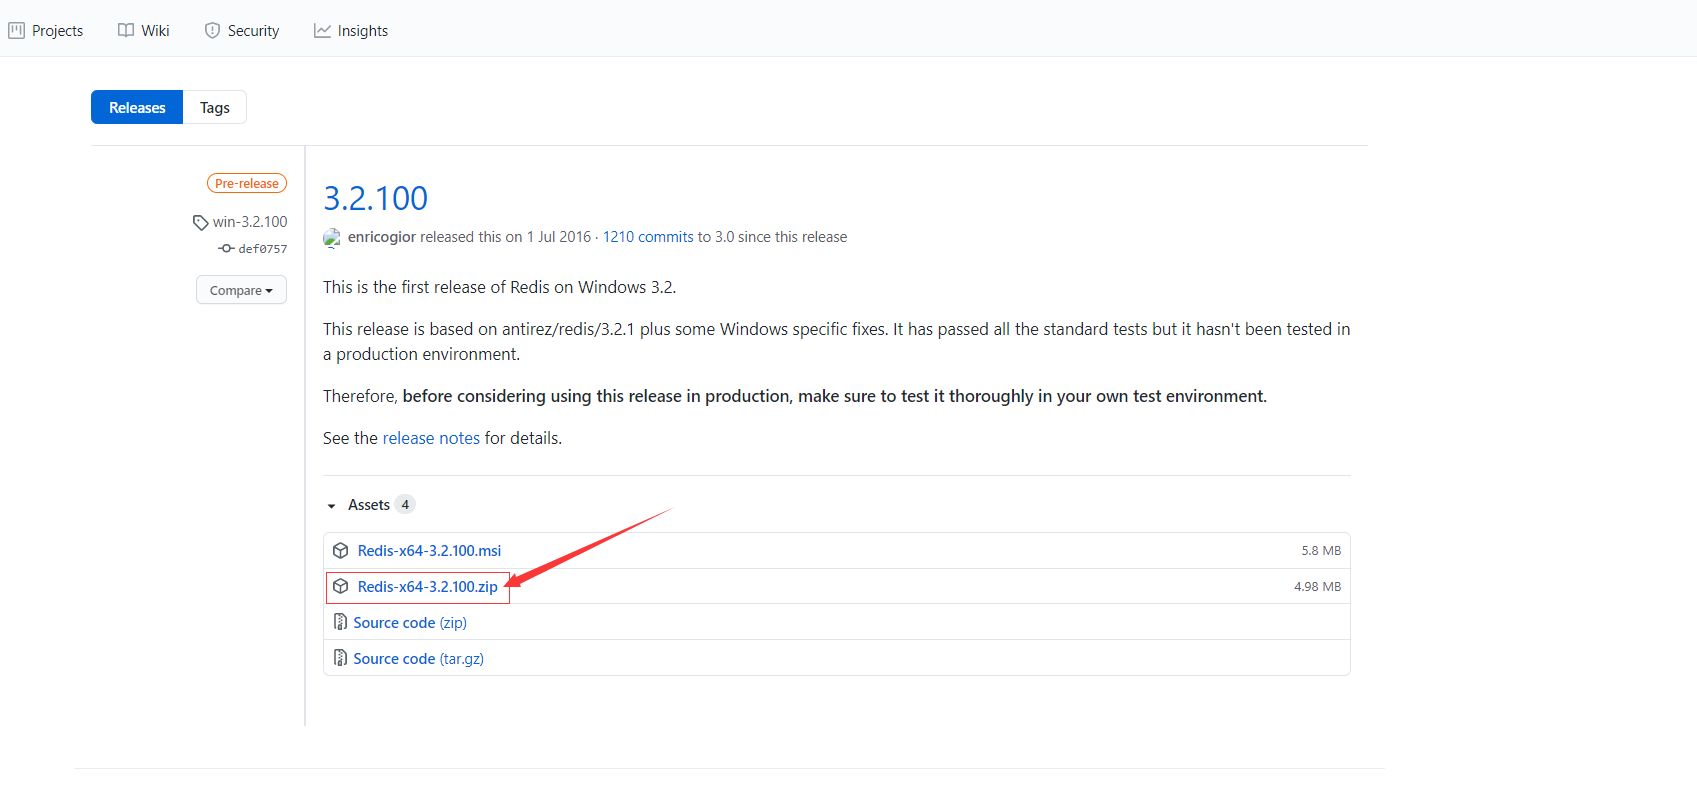Switch to the Tags tab
1697x794 pixels.
tap(215, 107)
